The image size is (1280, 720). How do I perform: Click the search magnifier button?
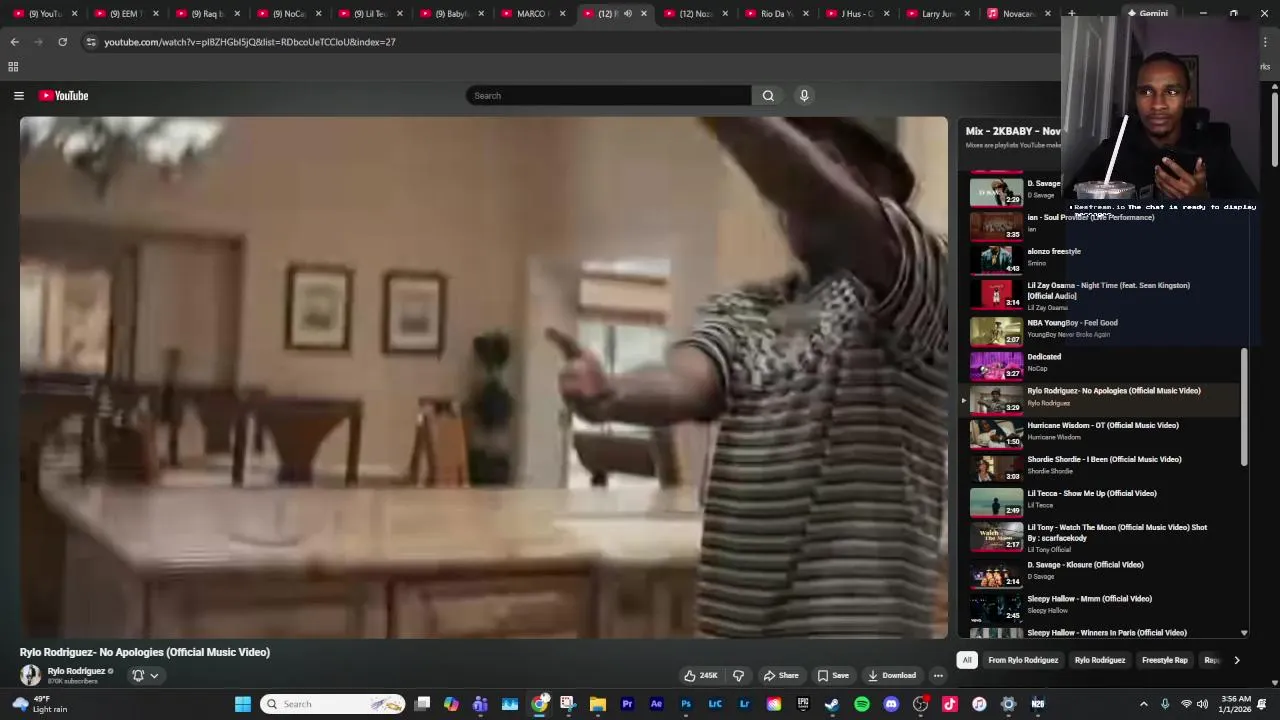[768, 96]
